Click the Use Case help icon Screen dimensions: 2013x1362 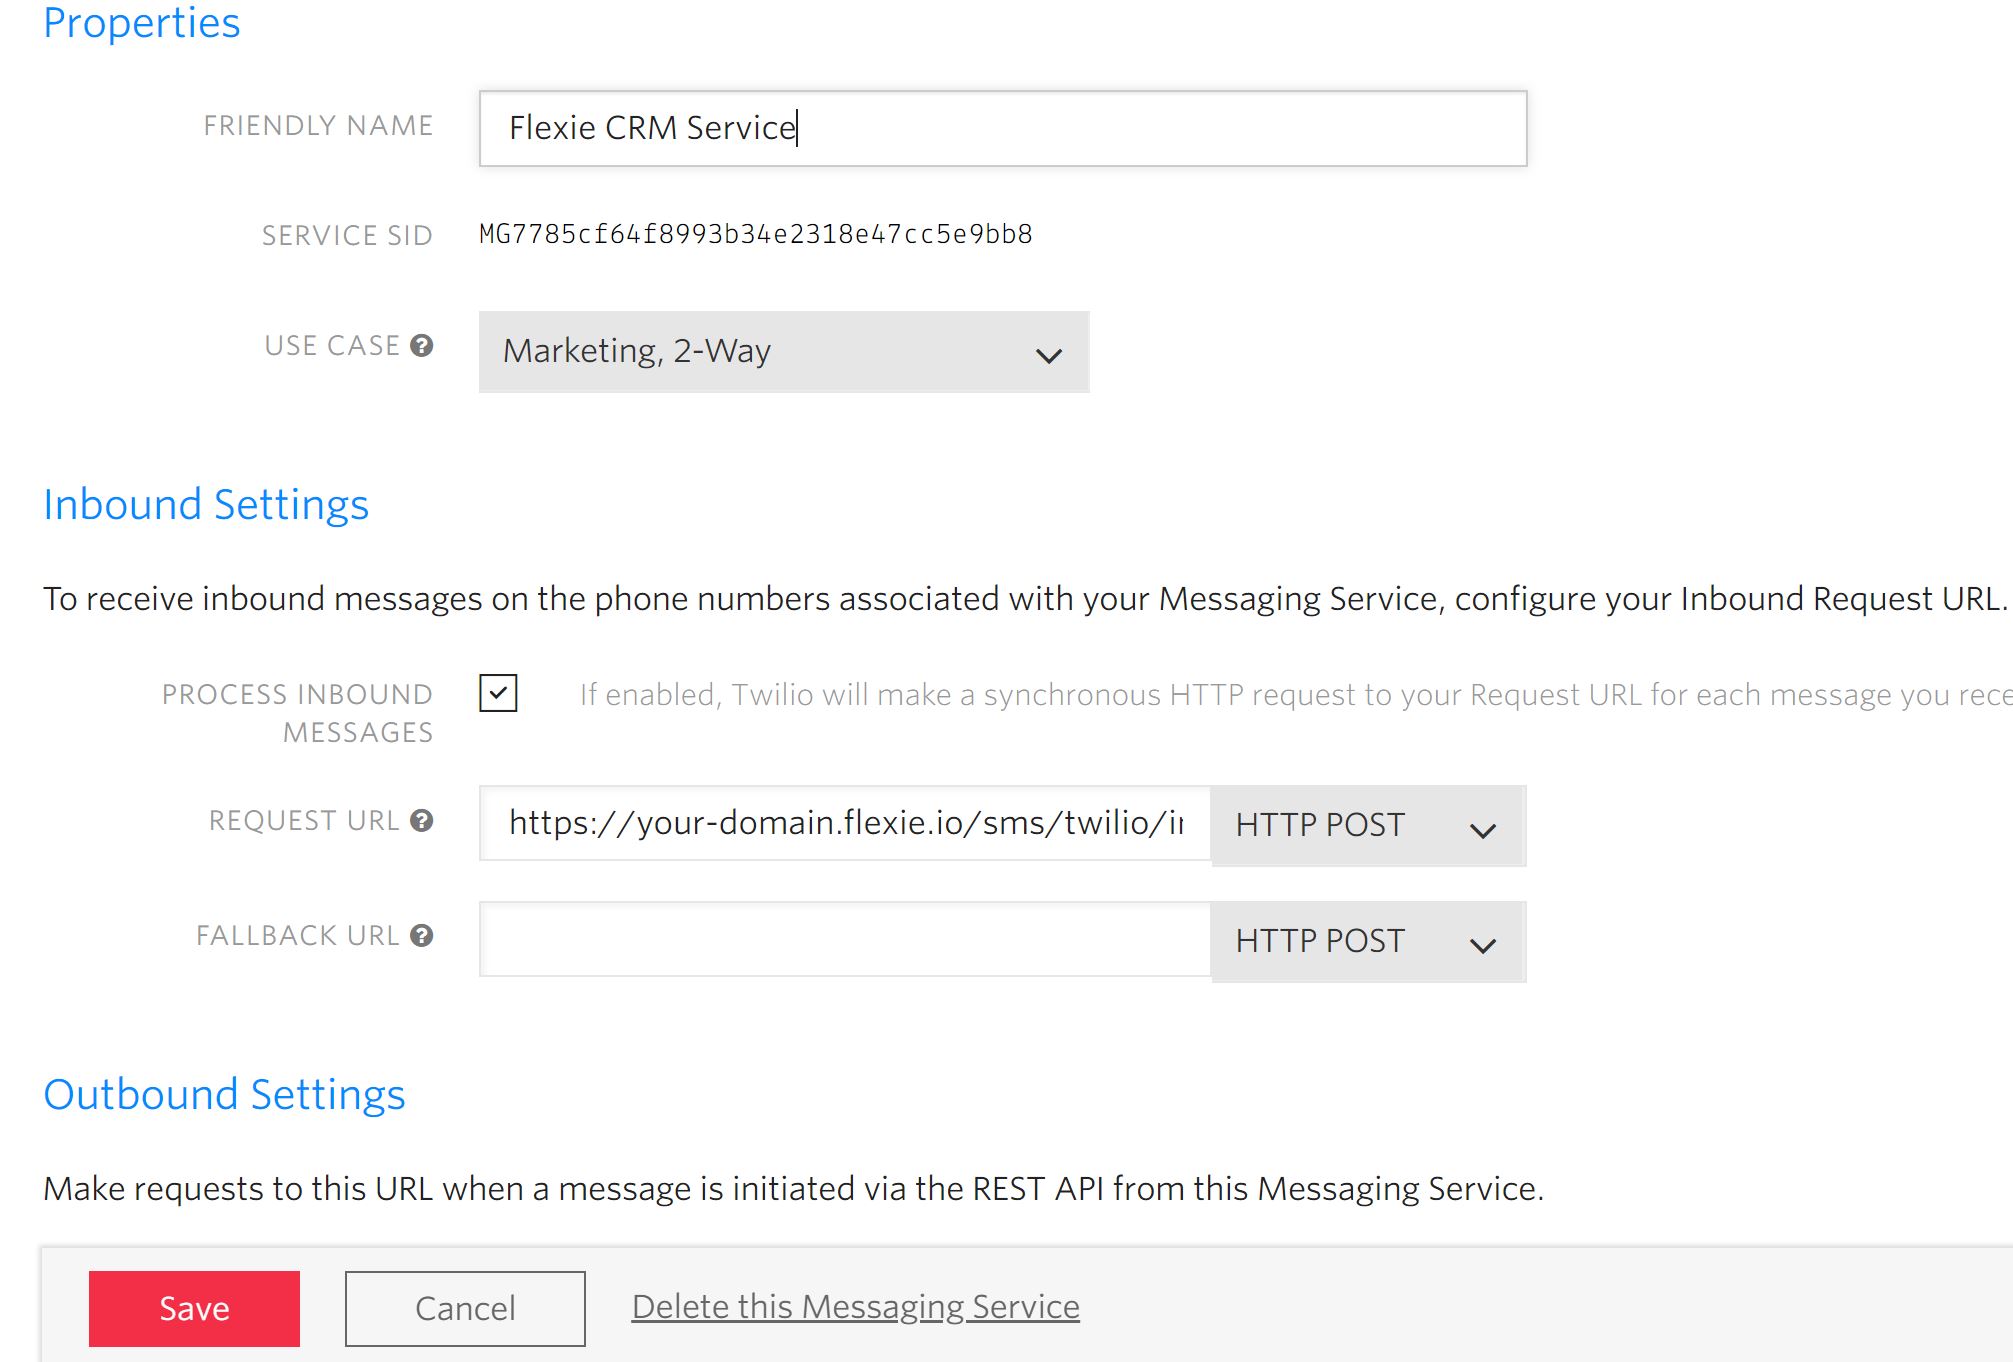point(422,345)
